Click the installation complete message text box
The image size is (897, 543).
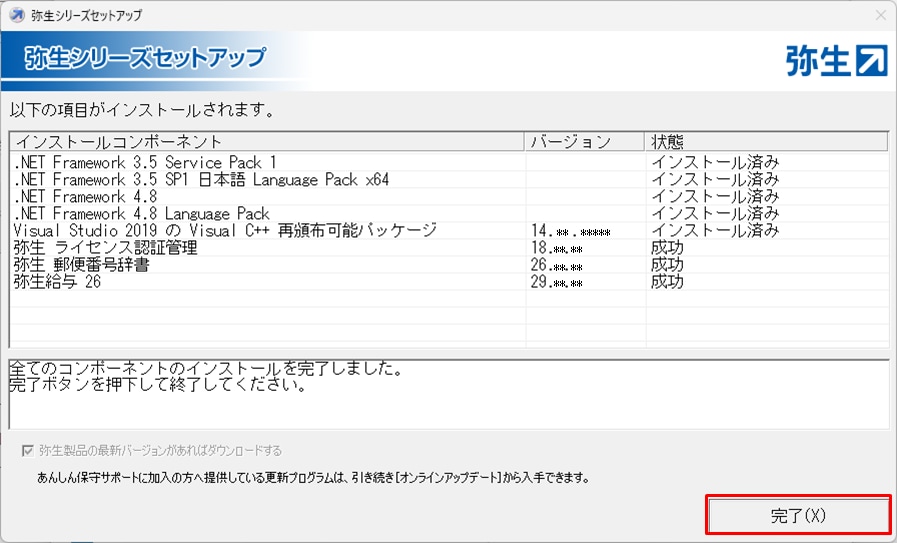coord(447,394)
